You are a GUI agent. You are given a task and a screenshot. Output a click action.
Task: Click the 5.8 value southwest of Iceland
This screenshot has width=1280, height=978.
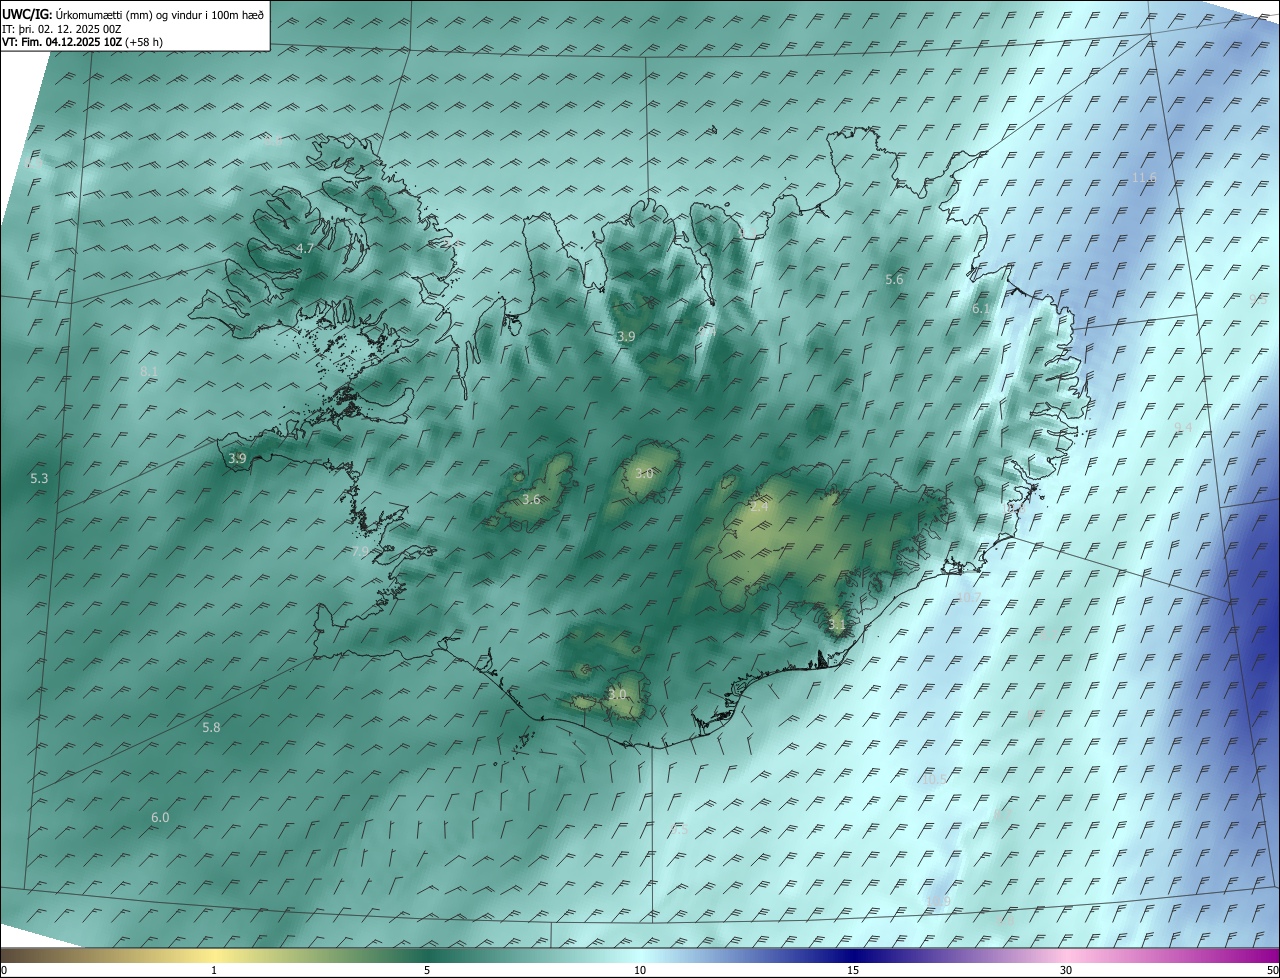[x=211, y=727]
